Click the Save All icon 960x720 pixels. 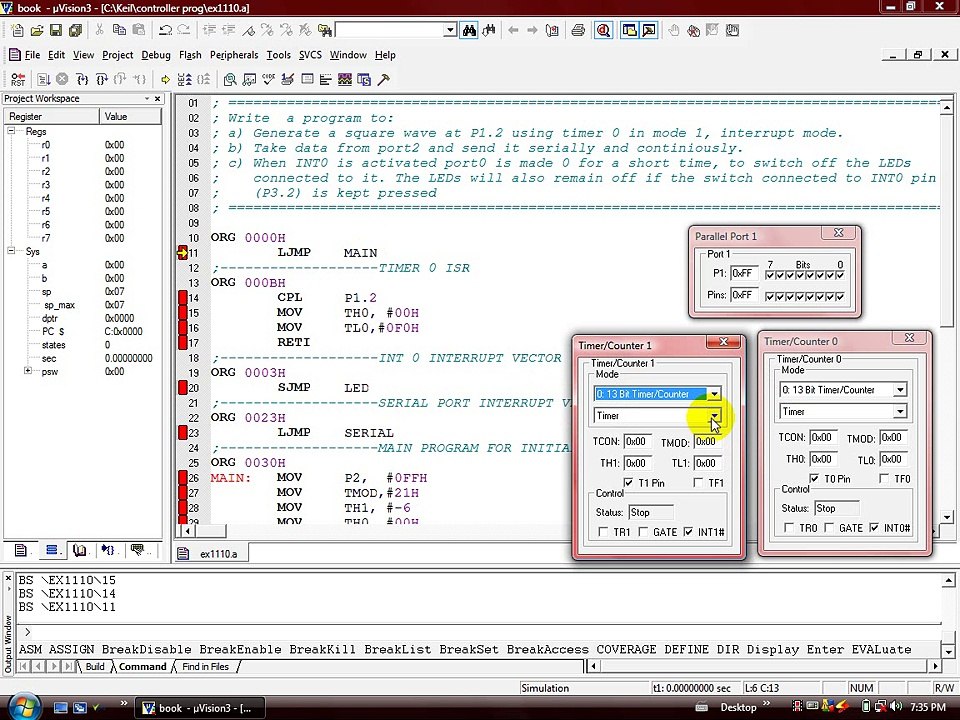tap(75, 30)
